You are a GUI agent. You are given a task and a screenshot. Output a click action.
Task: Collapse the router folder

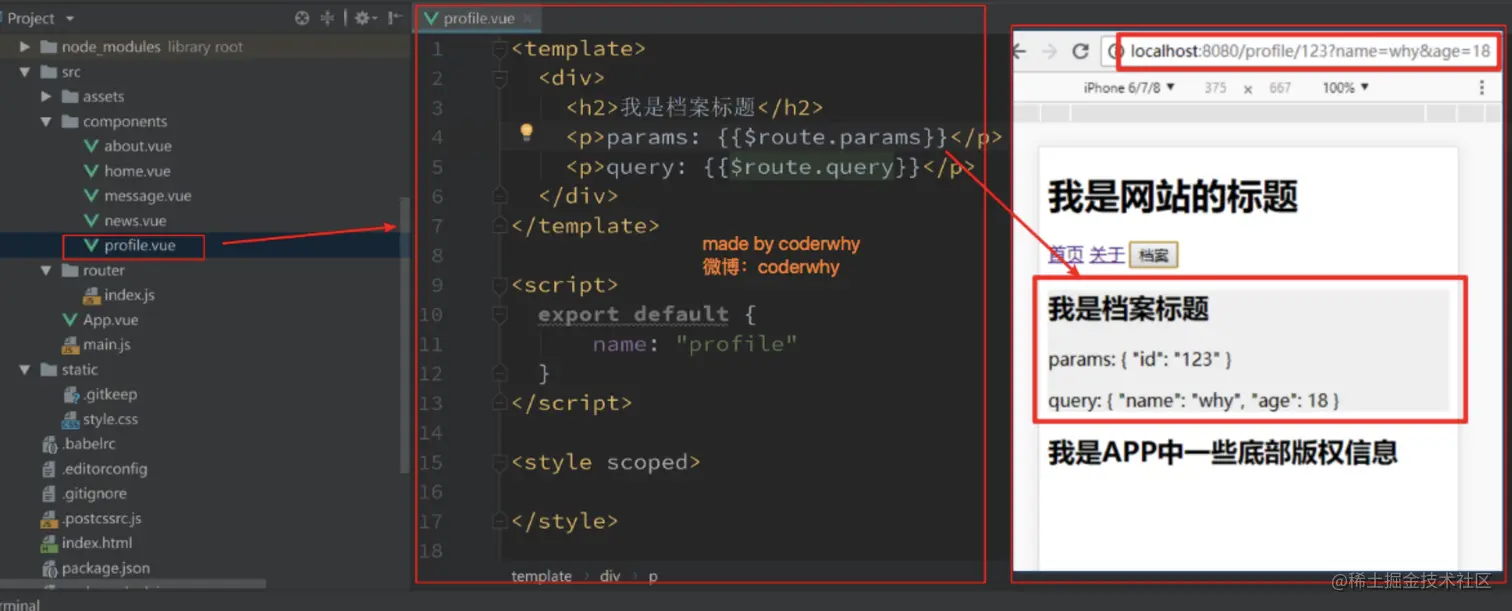click(46, 271)
